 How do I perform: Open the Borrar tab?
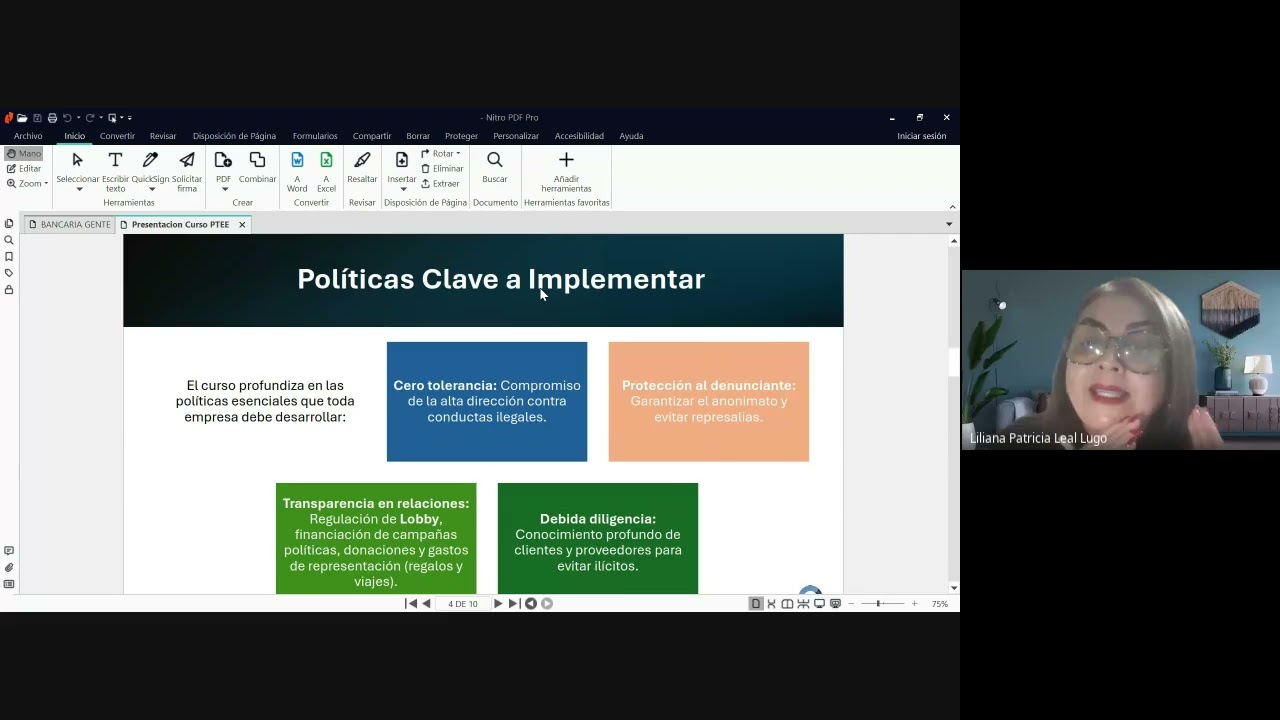point(418,136)
